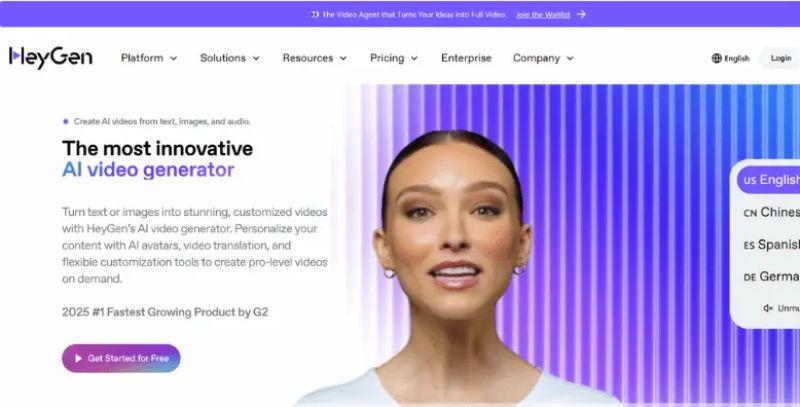The height and width of the screenshot is (407, 800).
Task: Click Get Started for Free
Action: click(121, 359)
